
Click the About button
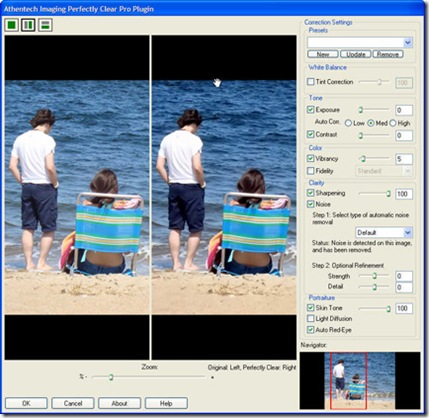coord(119,404)
